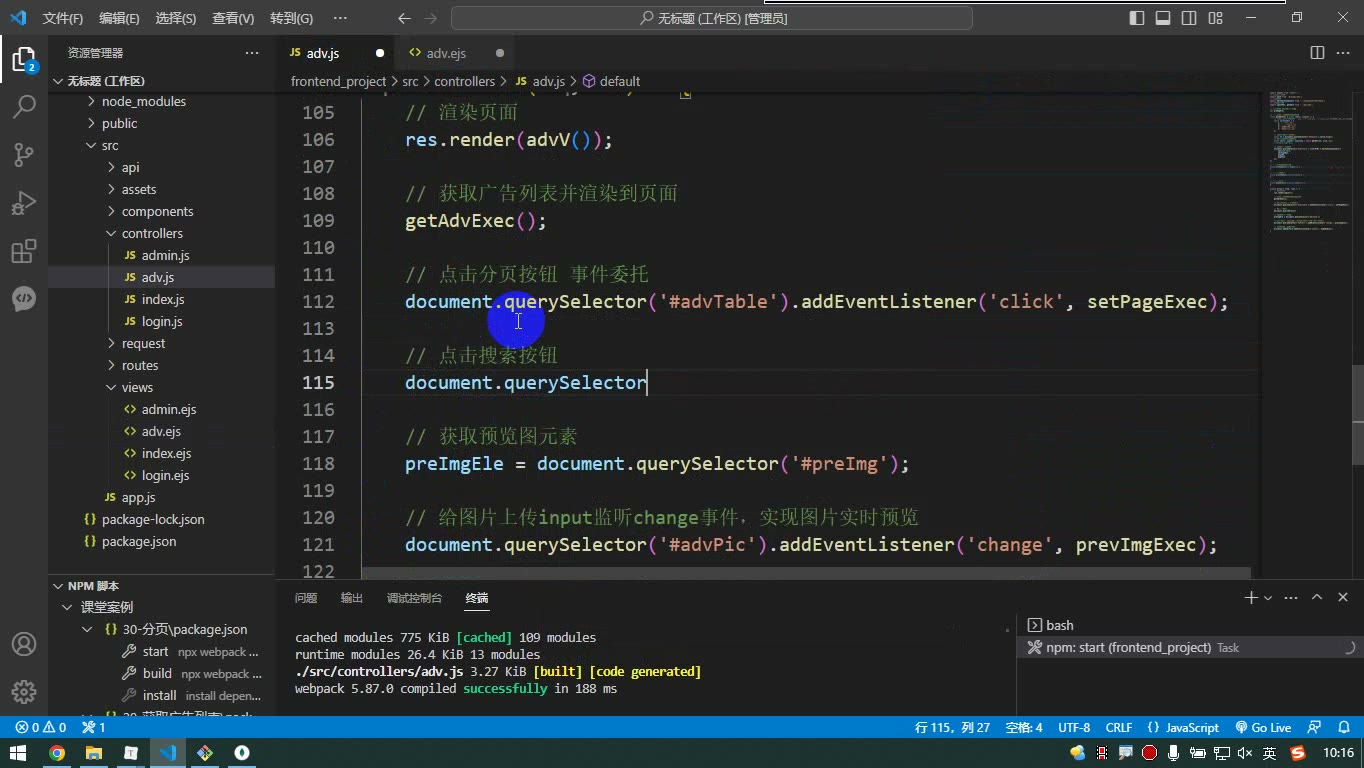Viewport: 1364px width, 768px height.
Task: Click 行 115, 列 27 position indicator
Action: 952,727
